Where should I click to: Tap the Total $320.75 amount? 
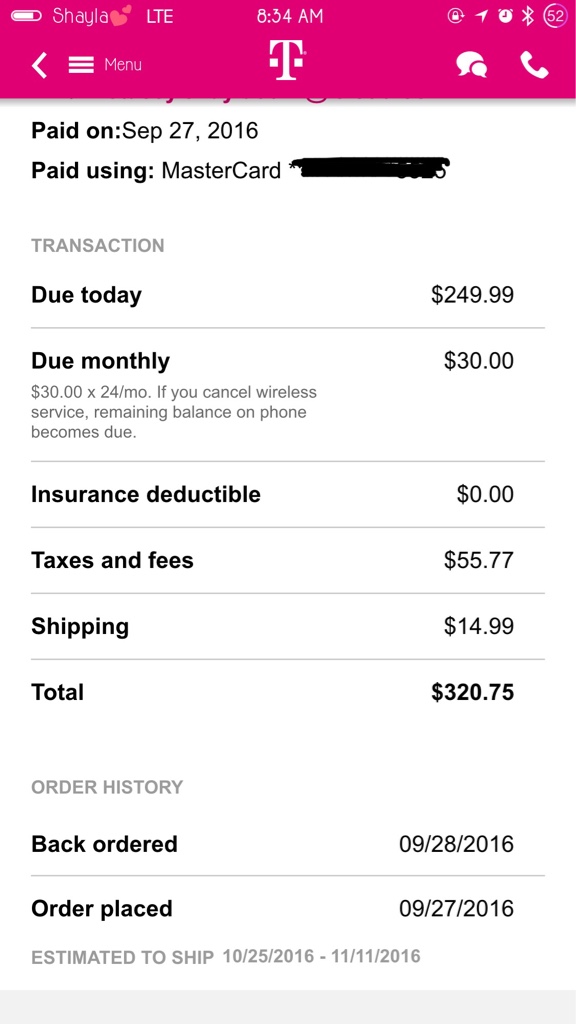click(x=472, y=692)
